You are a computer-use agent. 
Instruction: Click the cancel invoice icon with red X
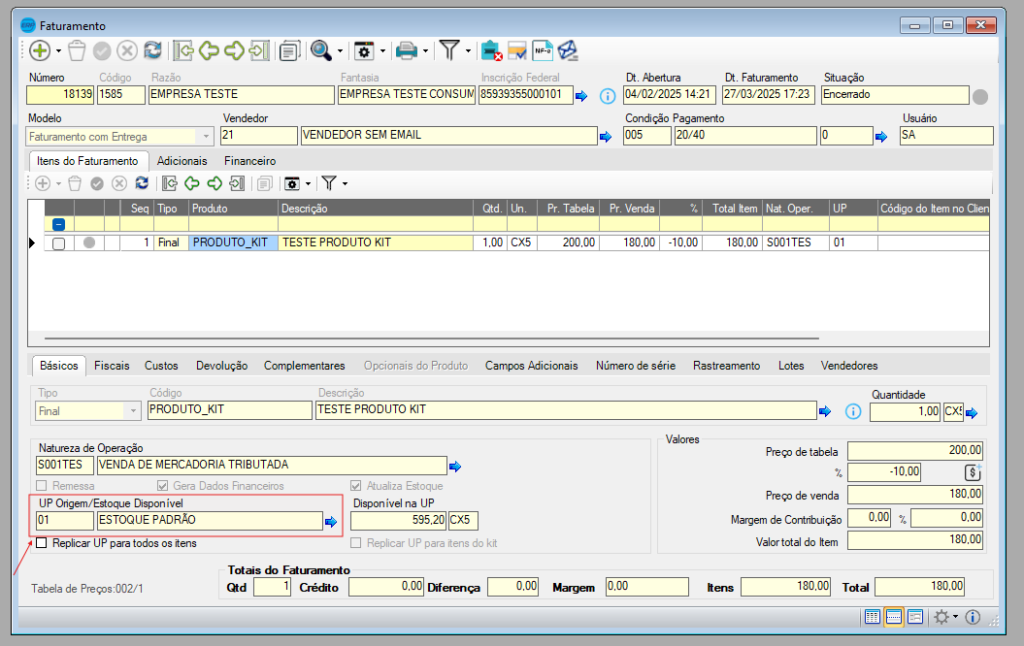pos(490,50)
